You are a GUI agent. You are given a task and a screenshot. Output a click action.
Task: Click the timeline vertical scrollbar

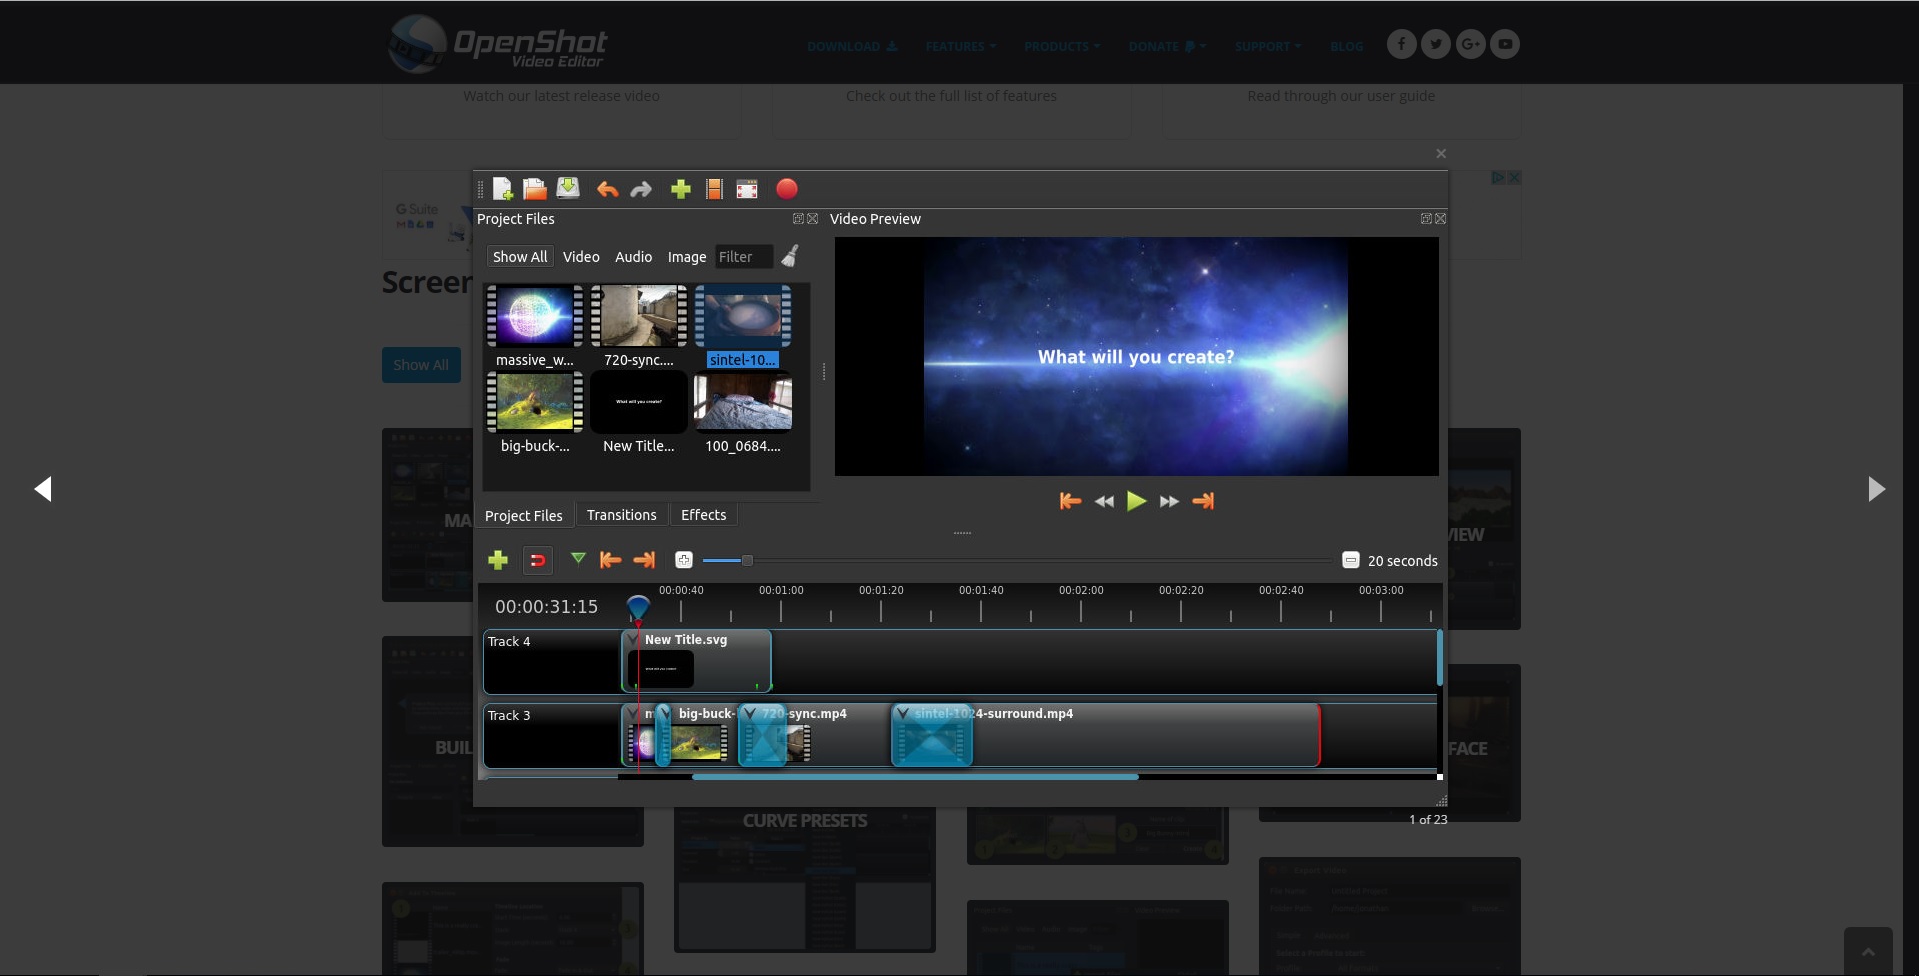1440,658
